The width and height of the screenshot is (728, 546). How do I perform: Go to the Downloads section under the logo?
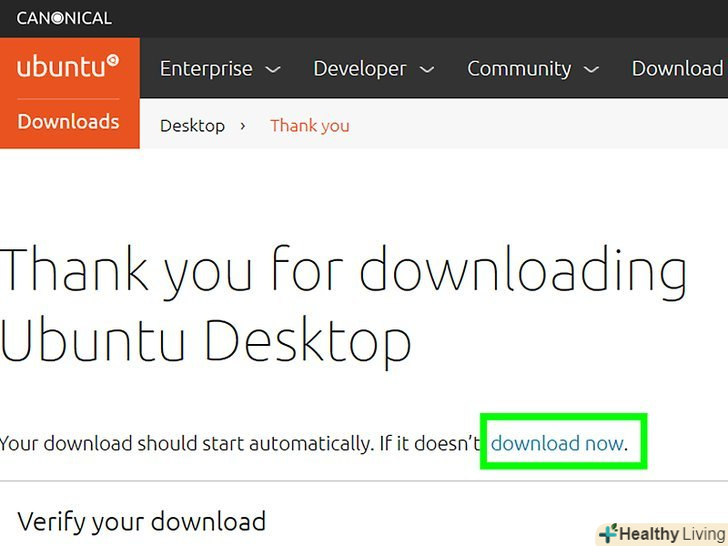(x=68, y=122)
